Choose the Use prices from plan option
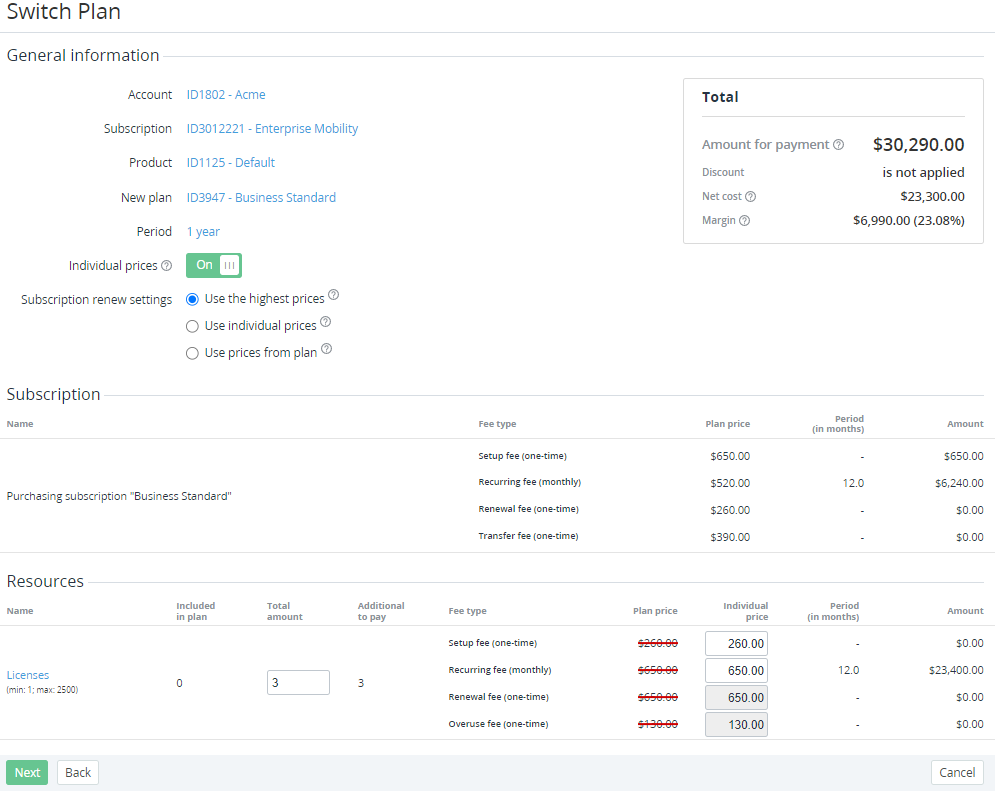Viewport: 995px width, 791px height. (192, 353)
